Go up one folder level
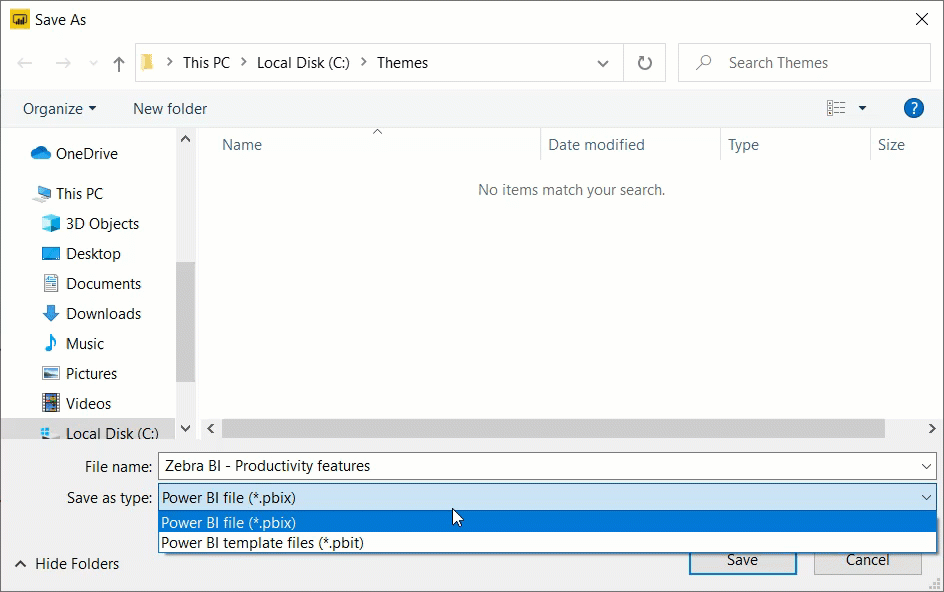 (x=119, y=63)
